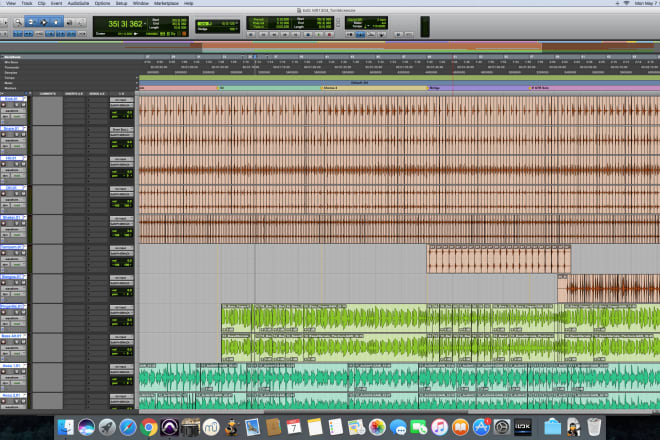The height and width of the screenshot is (440, 660).
Task: Expand the Tempo ruler editor
Action: click(137, 77)
